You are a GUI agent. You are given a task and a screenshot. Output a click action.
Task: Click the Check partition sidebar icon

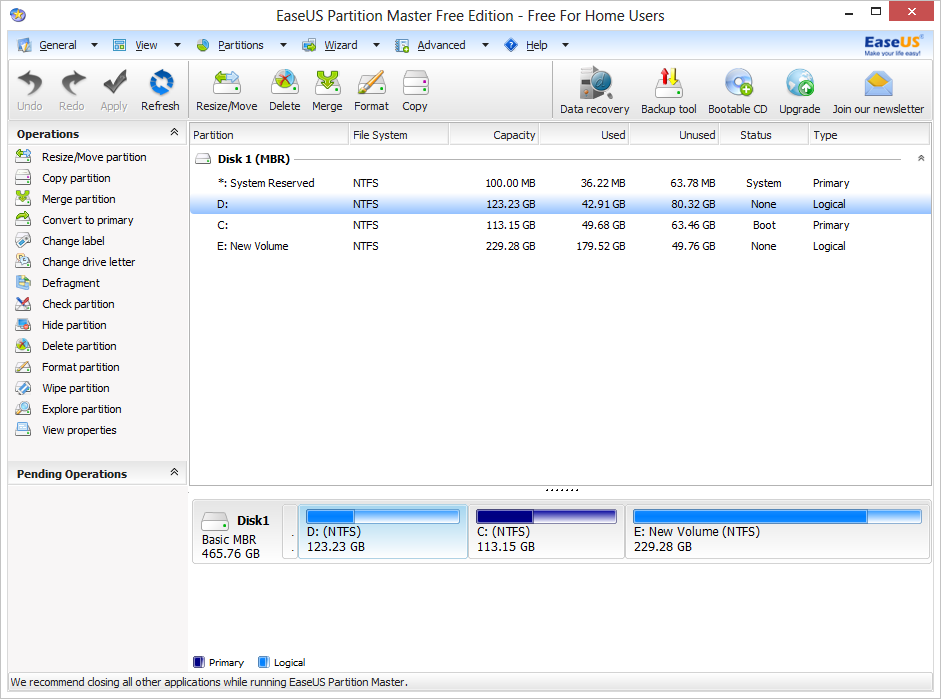[23, 304]
